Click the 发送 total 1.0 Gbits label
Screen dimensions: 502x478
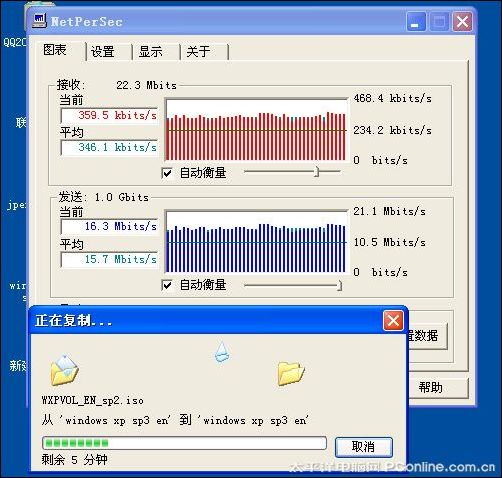pos(122,197)
